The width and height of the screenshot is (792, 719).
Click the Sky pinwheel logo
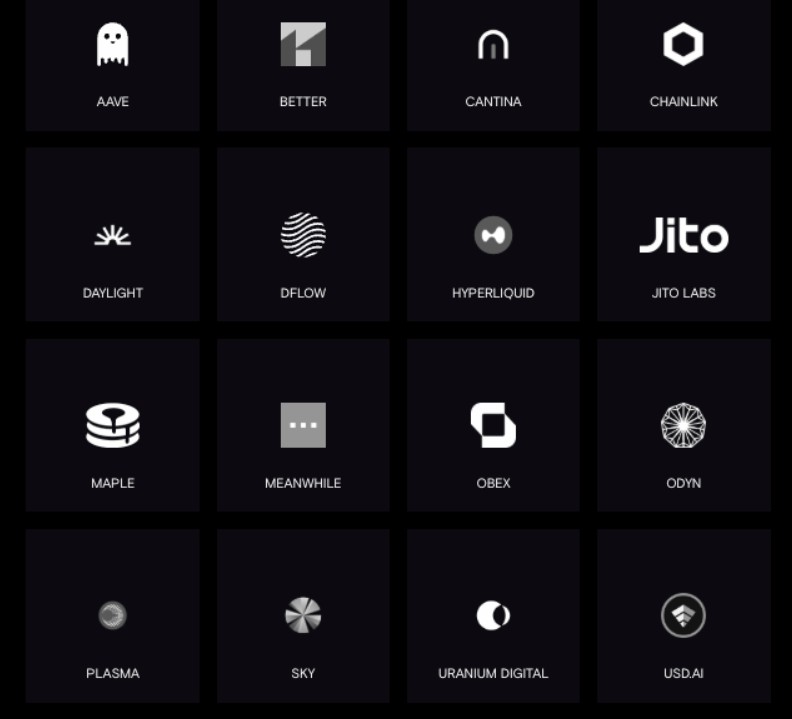pyautogui.click(x=303, y=615)
